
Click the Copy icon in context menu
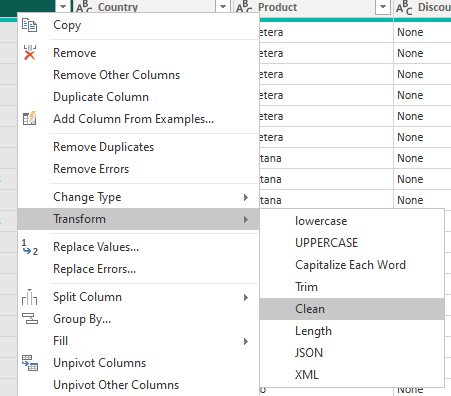tap(29, 25)
